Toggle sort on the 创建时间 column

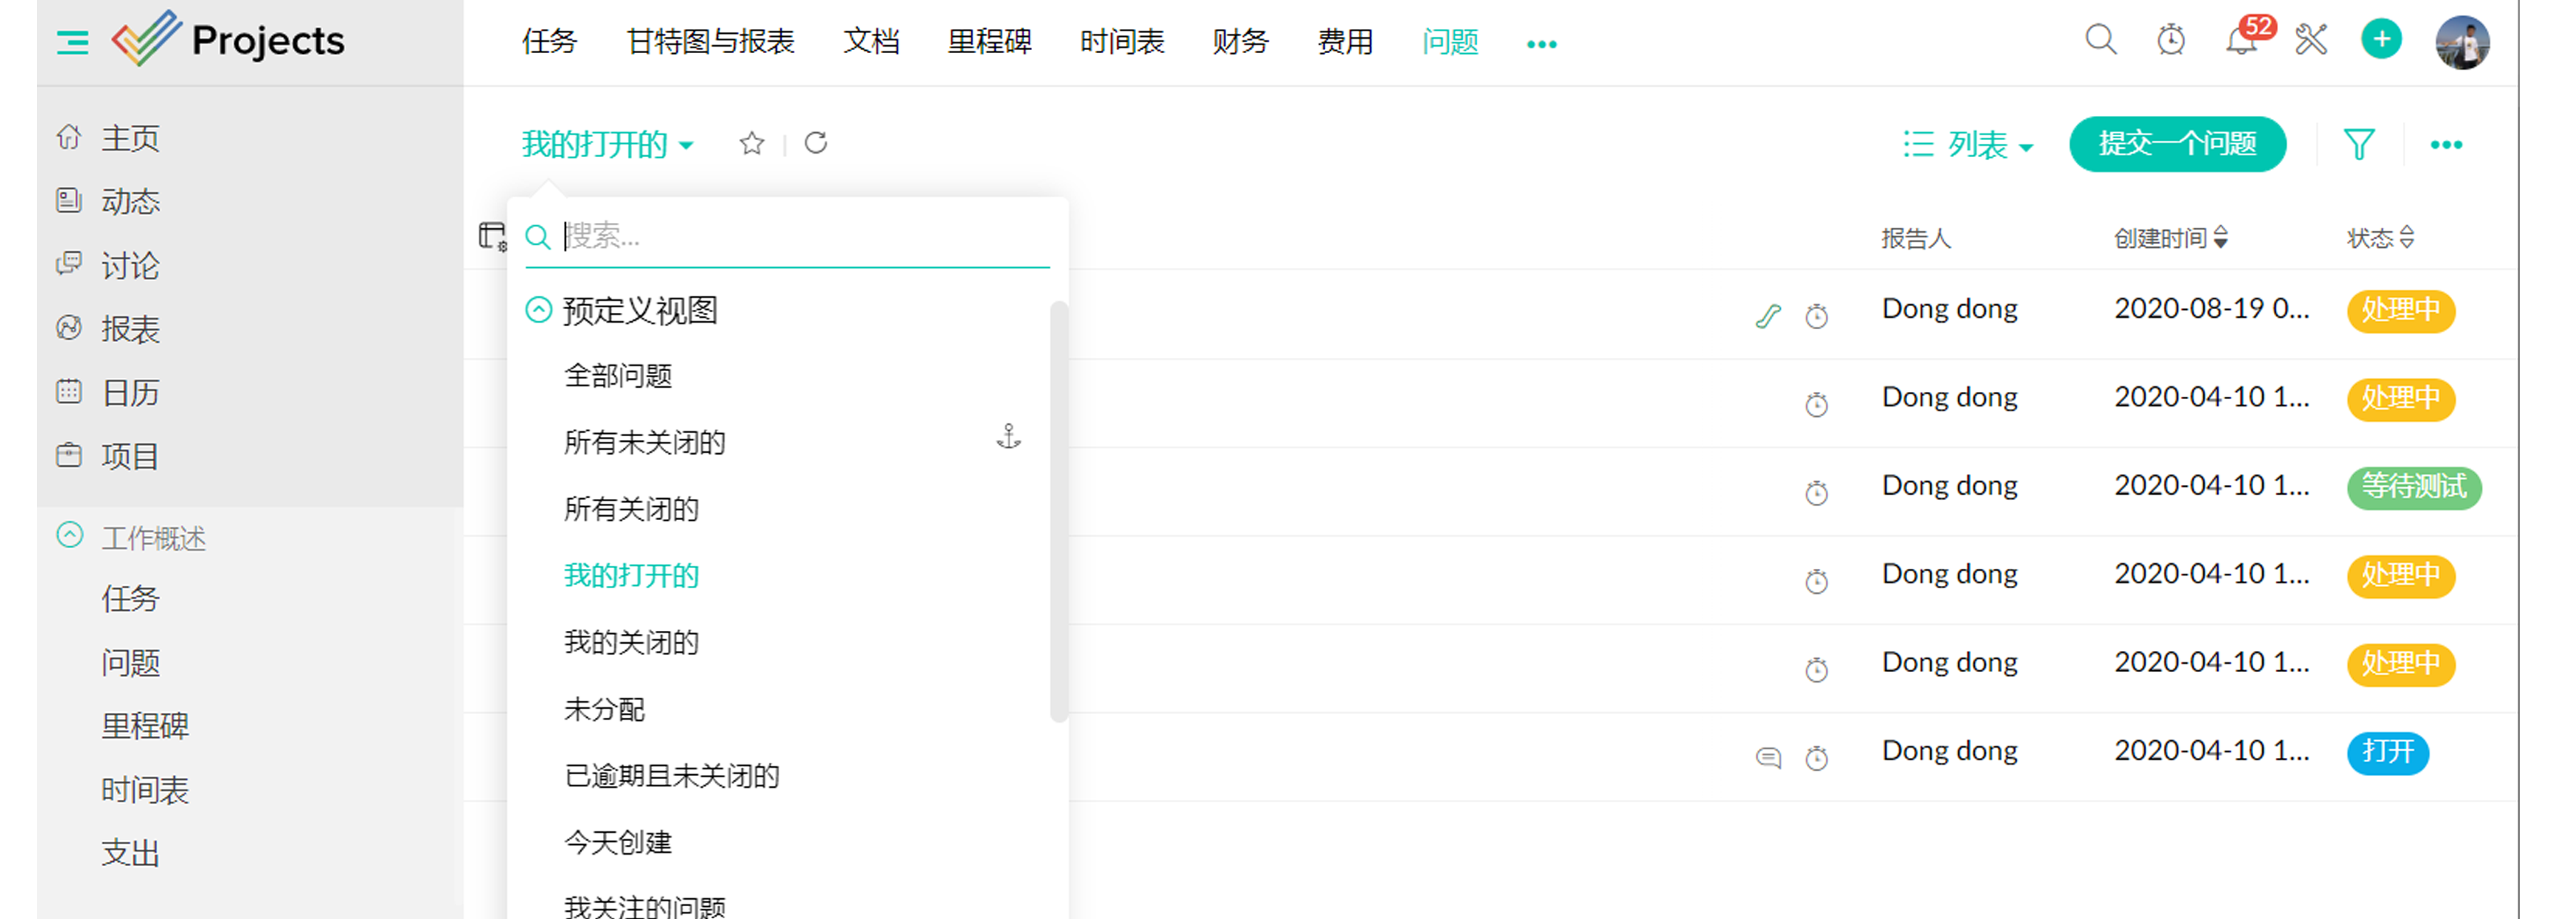pos(2220,238)
